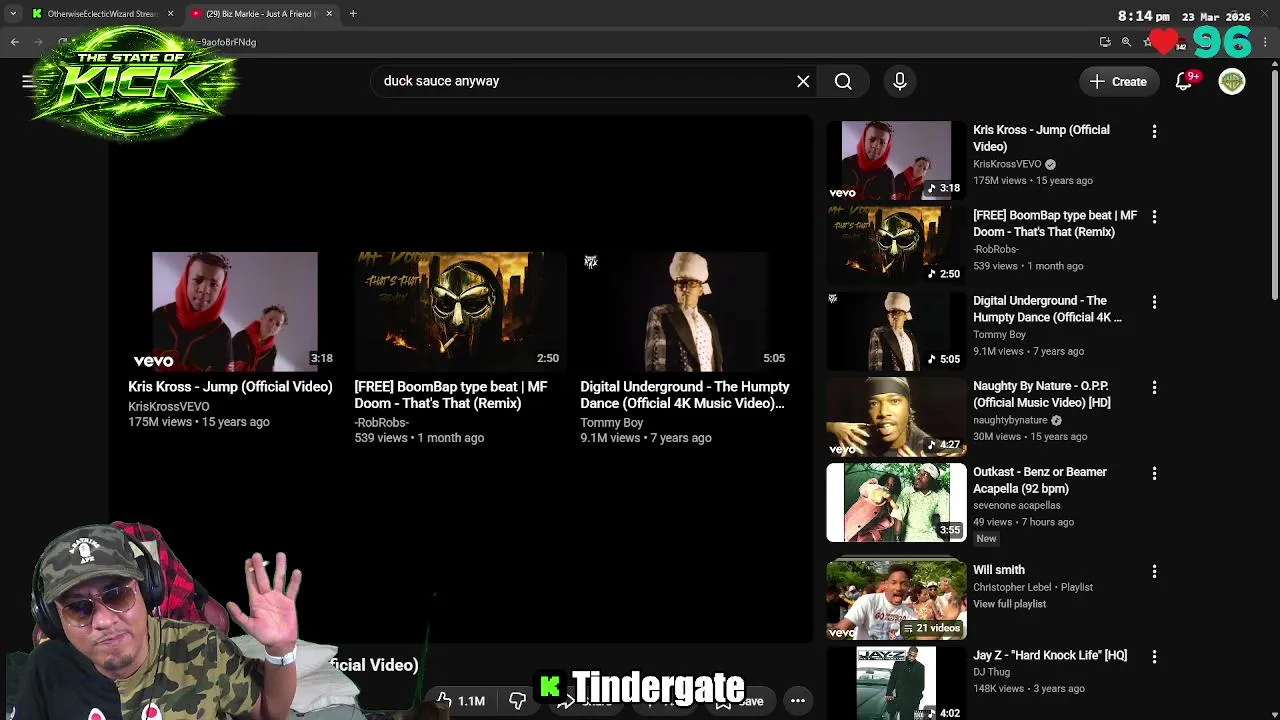
Task: Open the MF Doom That's That Remix end-screen thumbnail
Action: [460, 312]
